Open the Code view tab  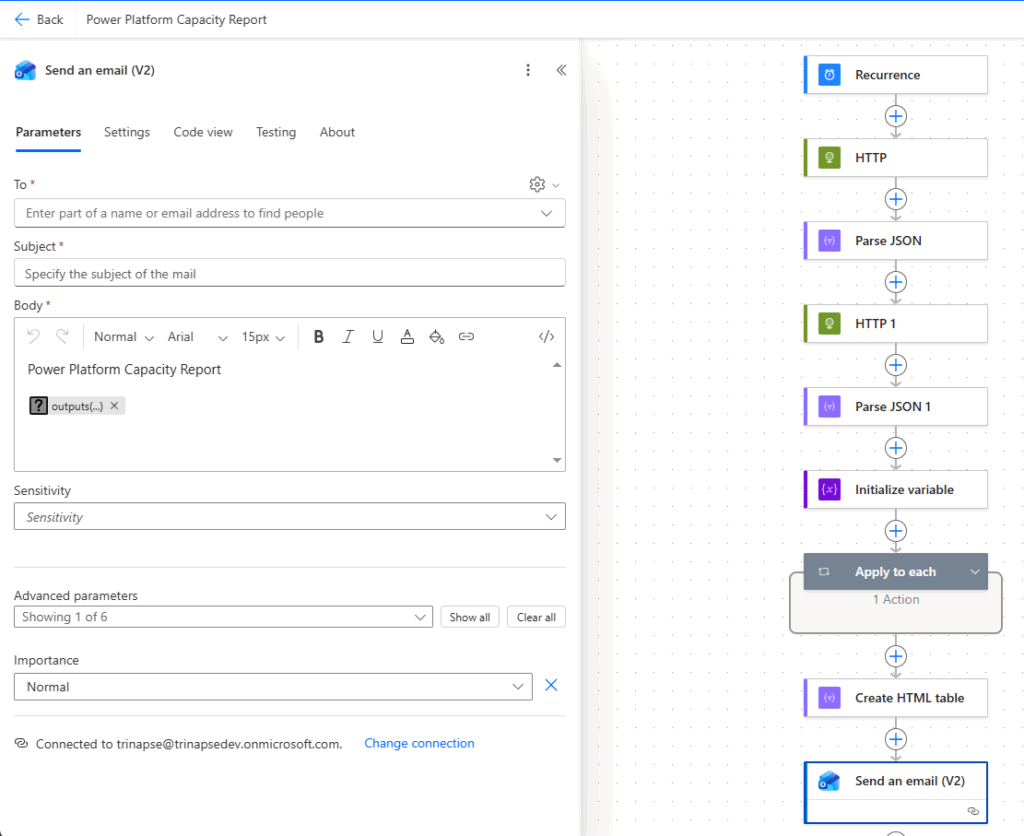pos(203,132)
